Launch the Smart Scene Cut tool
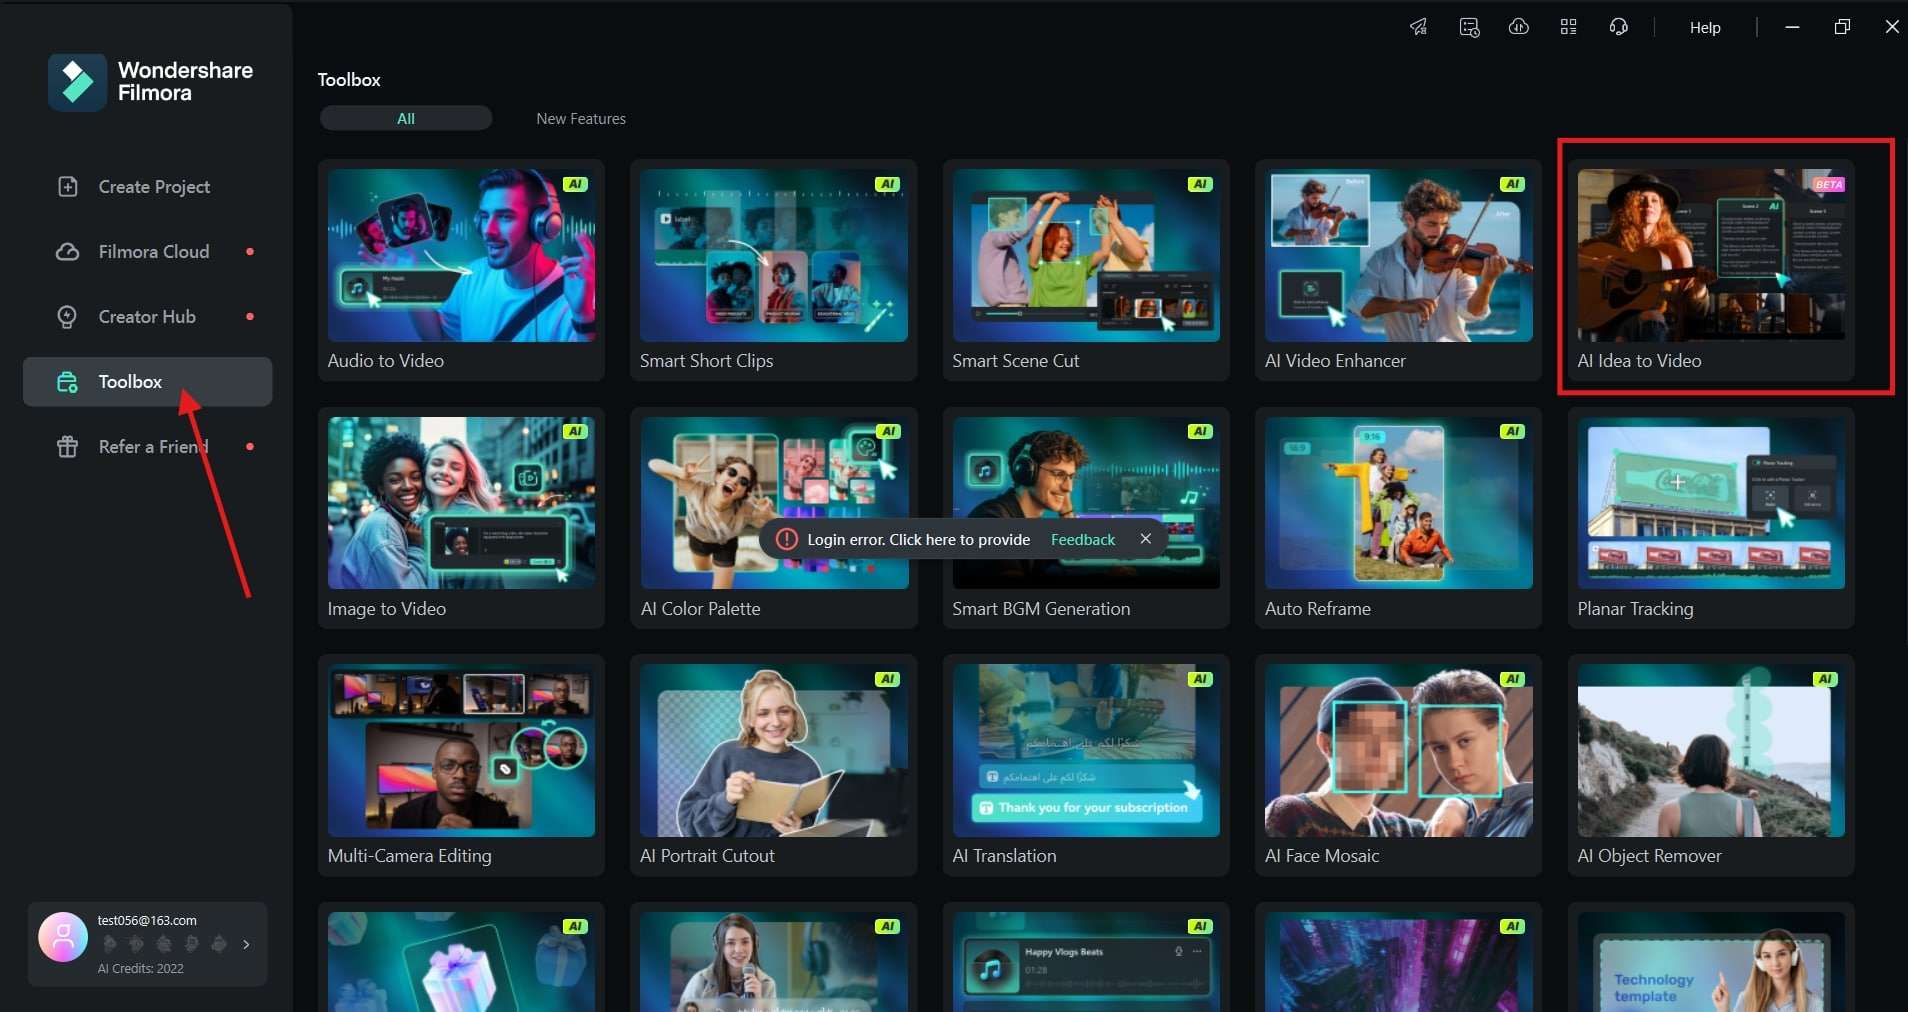Viewport: 1908px width, 1012px height. pyautogui.click(x=1086, y=270)
